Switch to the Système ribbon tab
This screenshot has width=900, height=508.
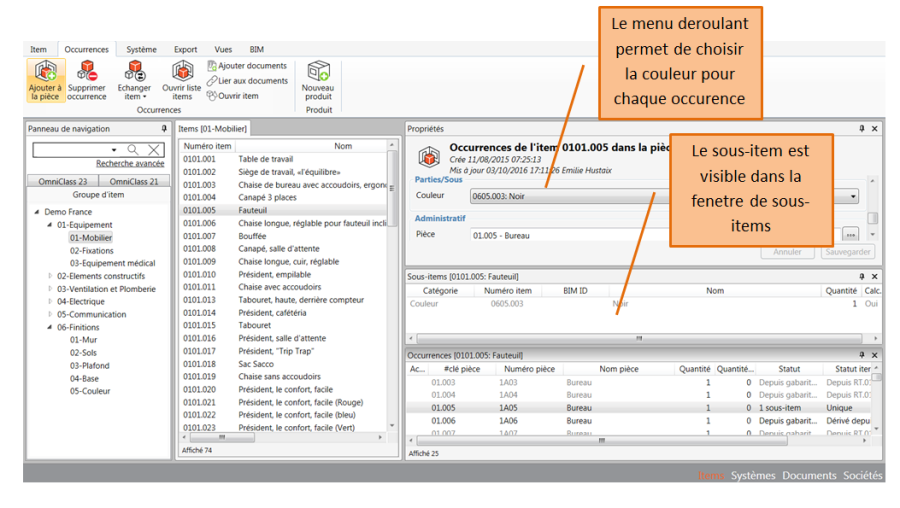tap(141, 49)
